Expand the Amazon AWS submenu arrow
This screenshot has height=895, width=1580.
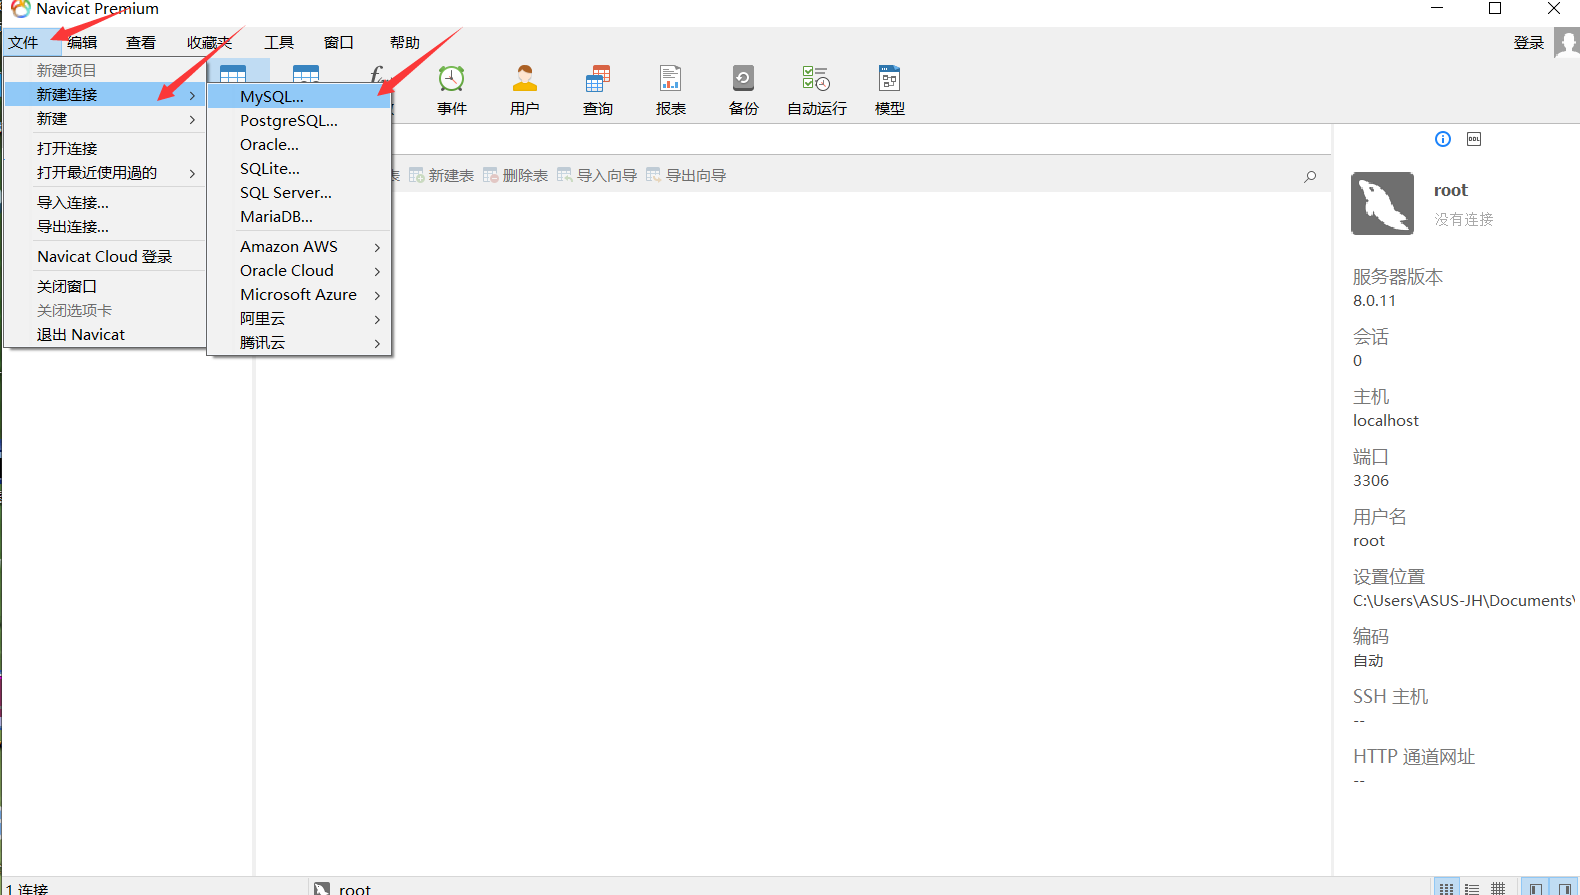[377, 247]
